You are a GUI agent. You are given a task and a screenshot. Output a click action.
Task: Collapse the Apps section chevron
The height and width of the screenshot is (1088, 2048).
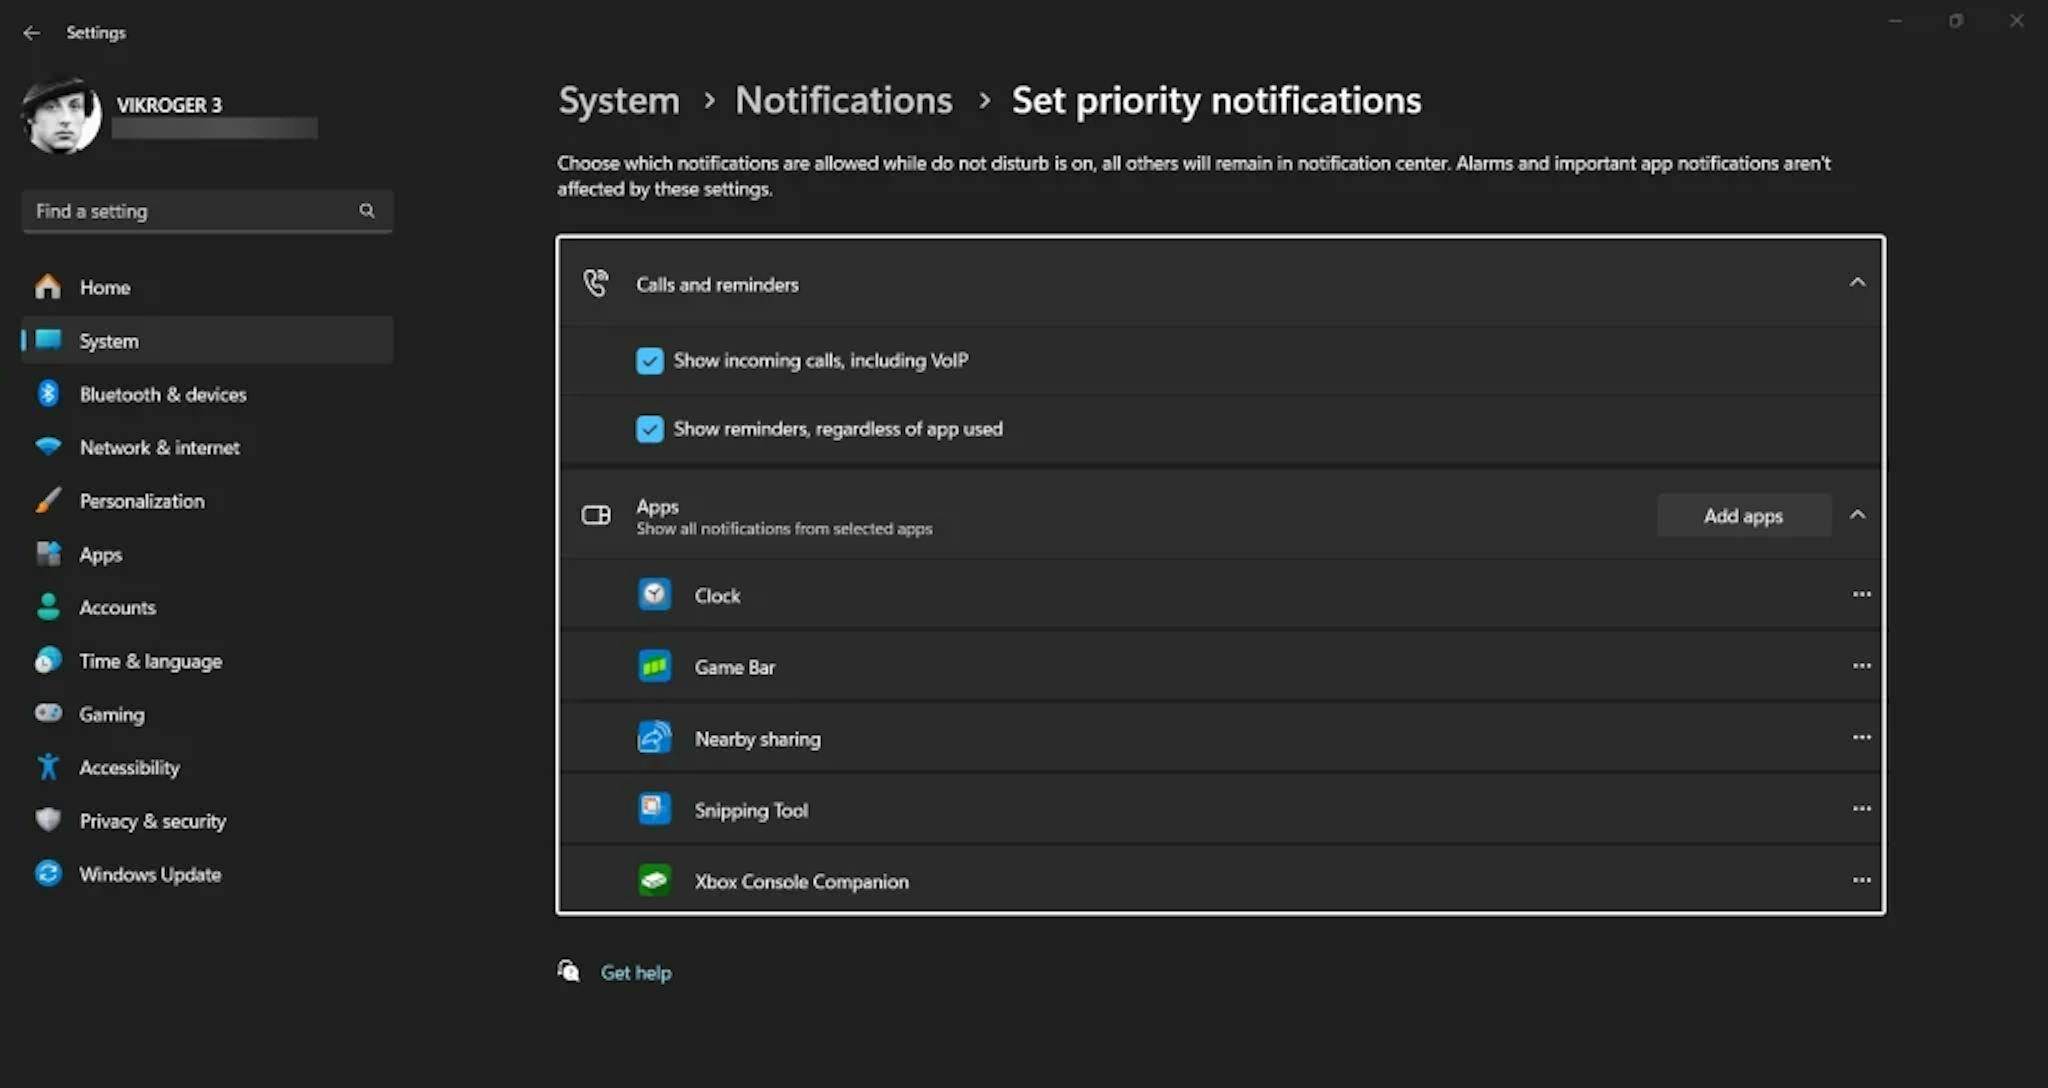[1857, 515]
